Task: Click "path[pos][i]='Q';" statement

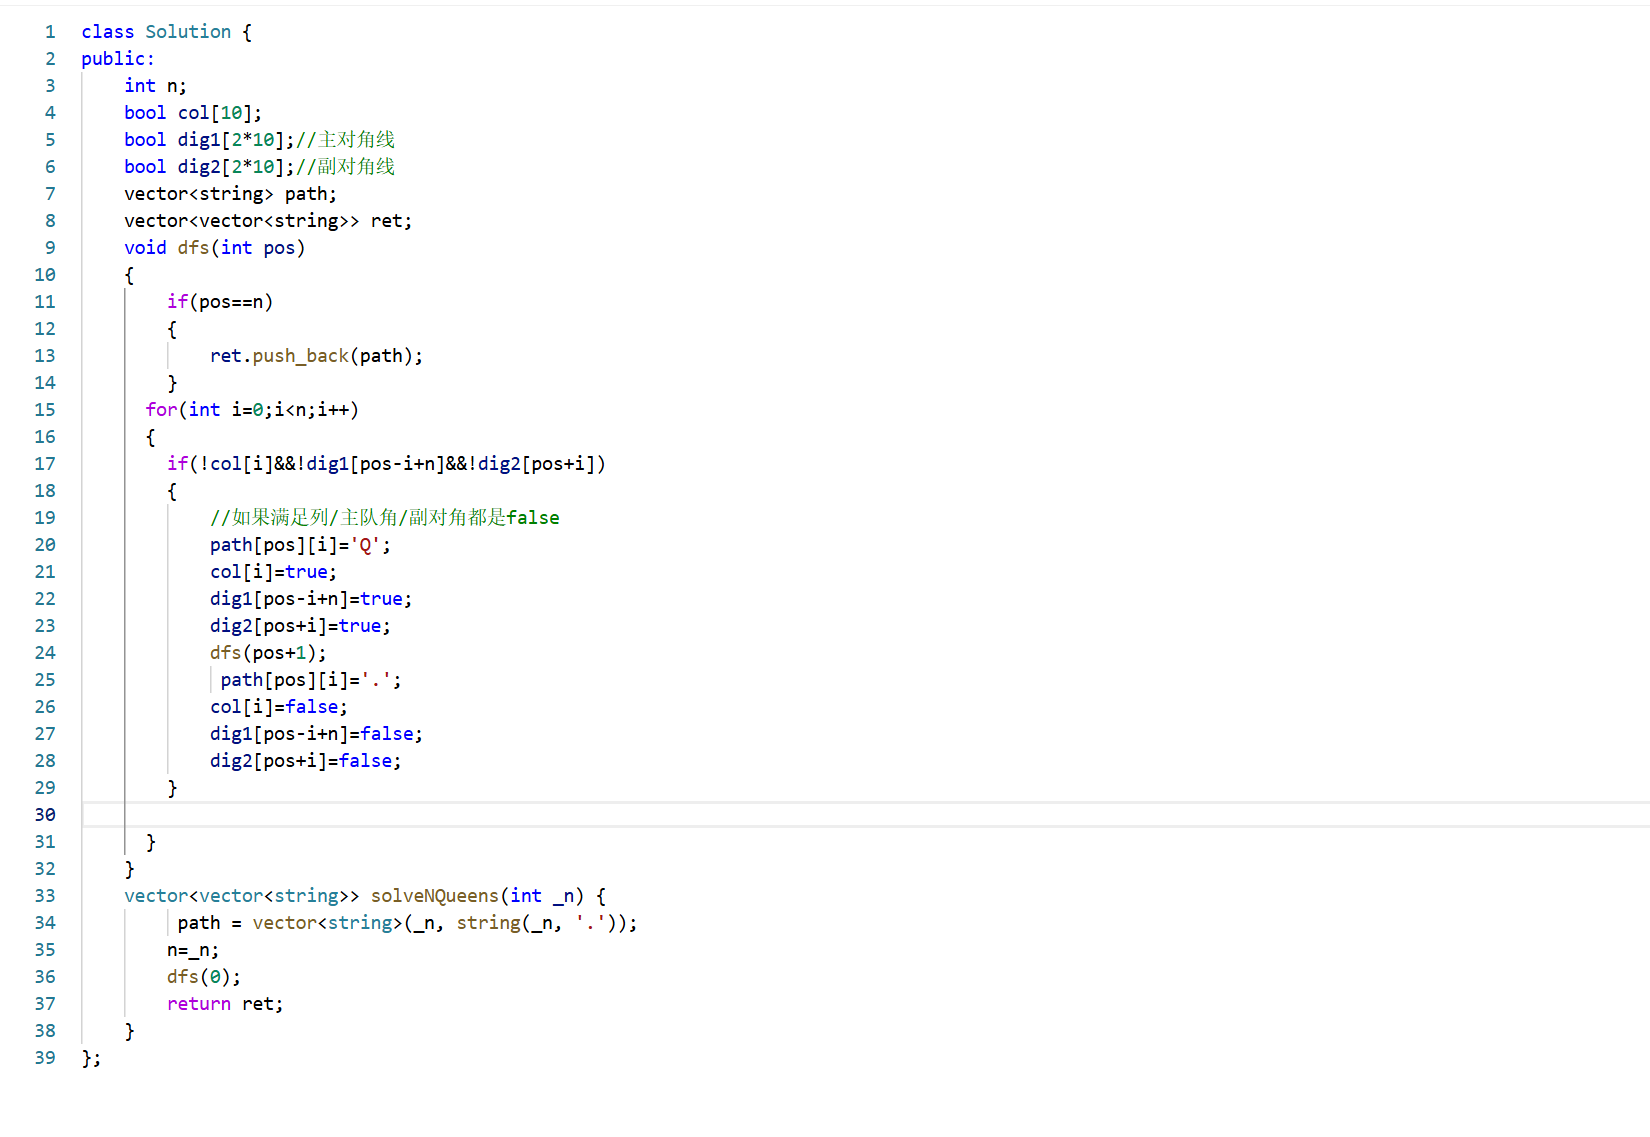Action: pyautogui.click(x=300, y=545)
